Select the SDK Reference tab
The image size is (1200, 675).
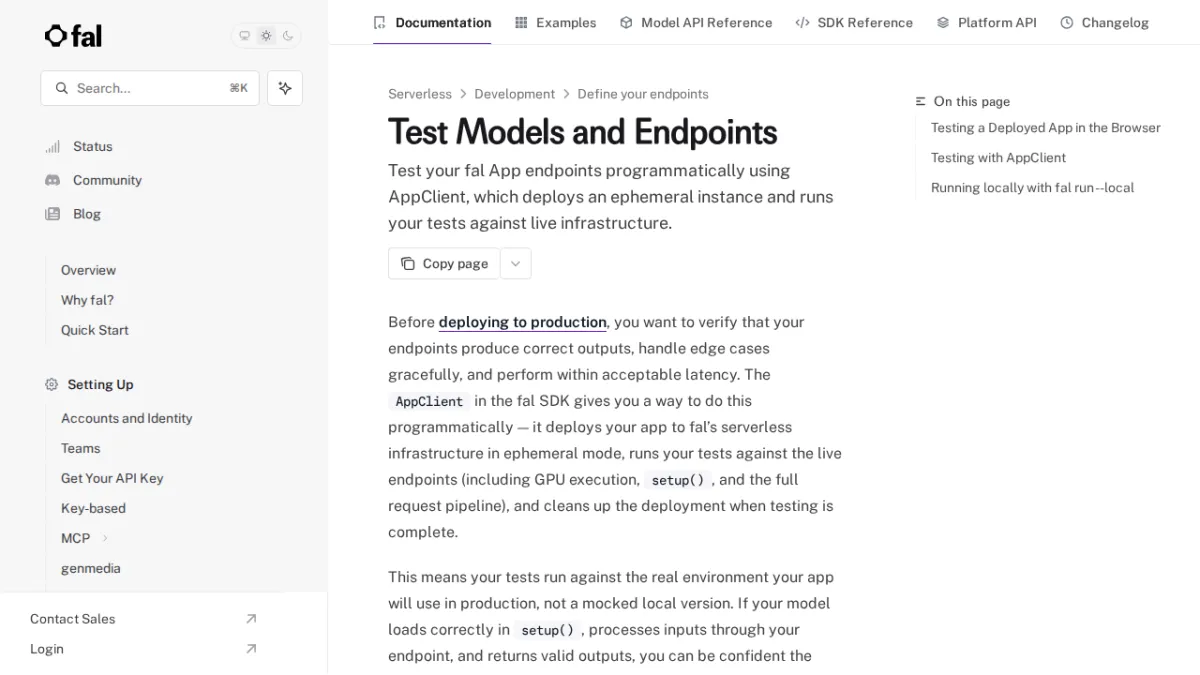click(x=854, y=22)
